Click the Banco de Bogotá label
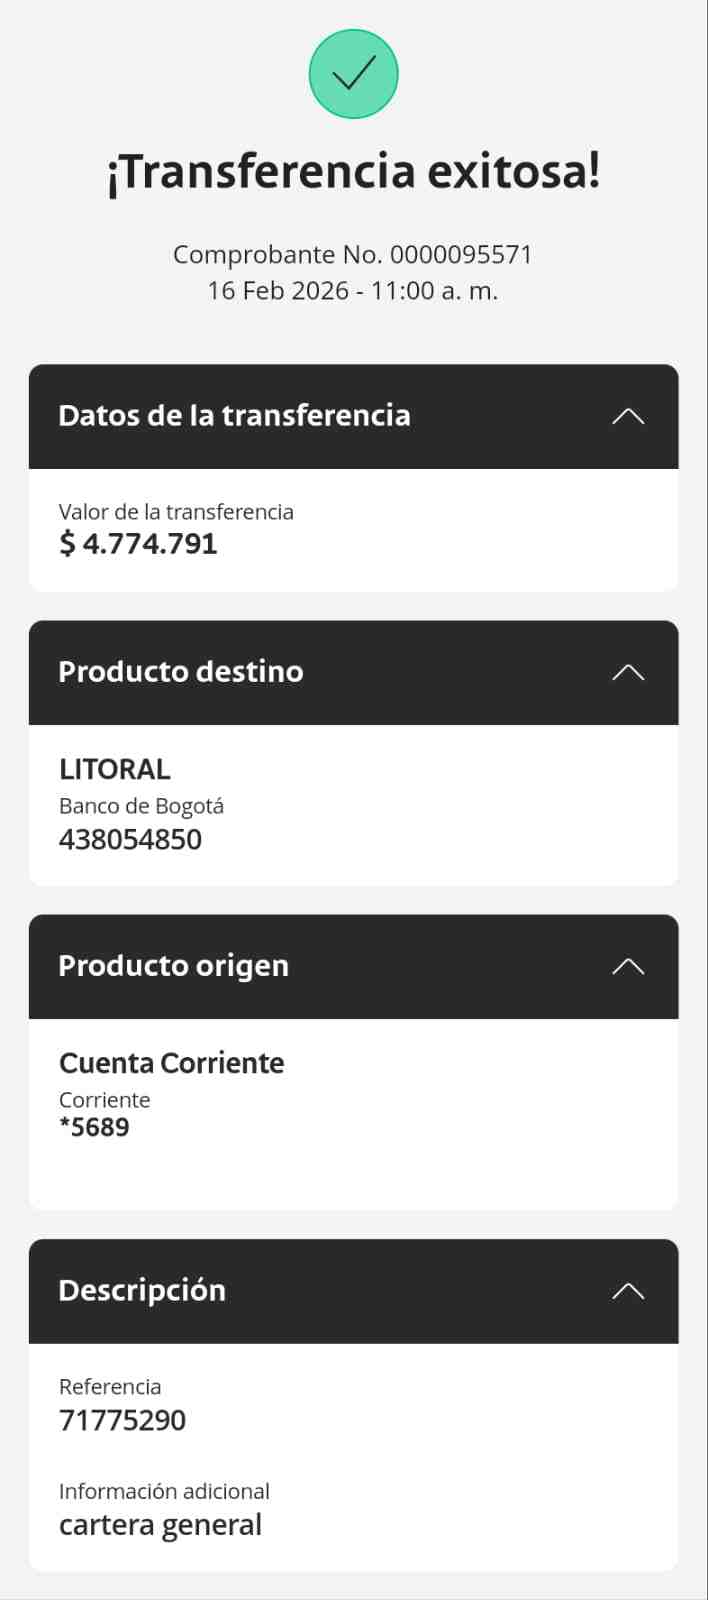This screenshot has height=1600, width=708. (141, 806)
